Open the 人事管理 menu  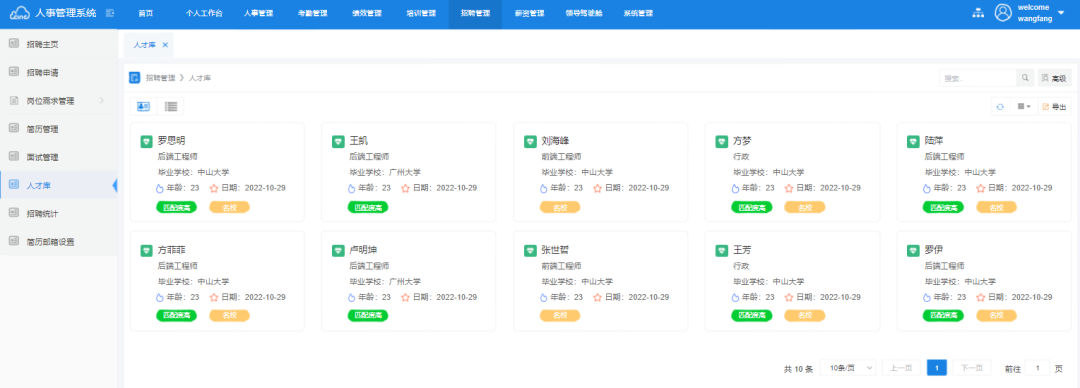click(258, 14)
